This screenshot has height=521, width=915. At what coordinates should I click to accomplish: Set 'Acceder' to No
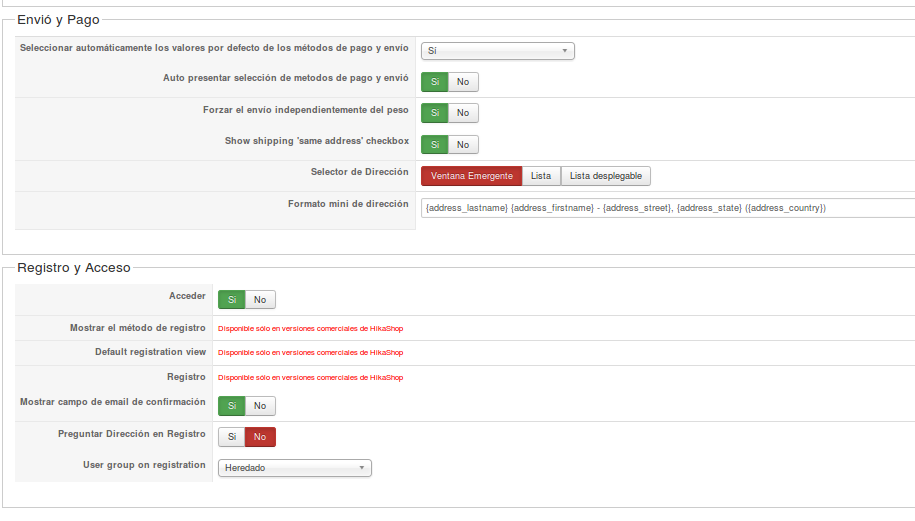(x=260, y=299)
